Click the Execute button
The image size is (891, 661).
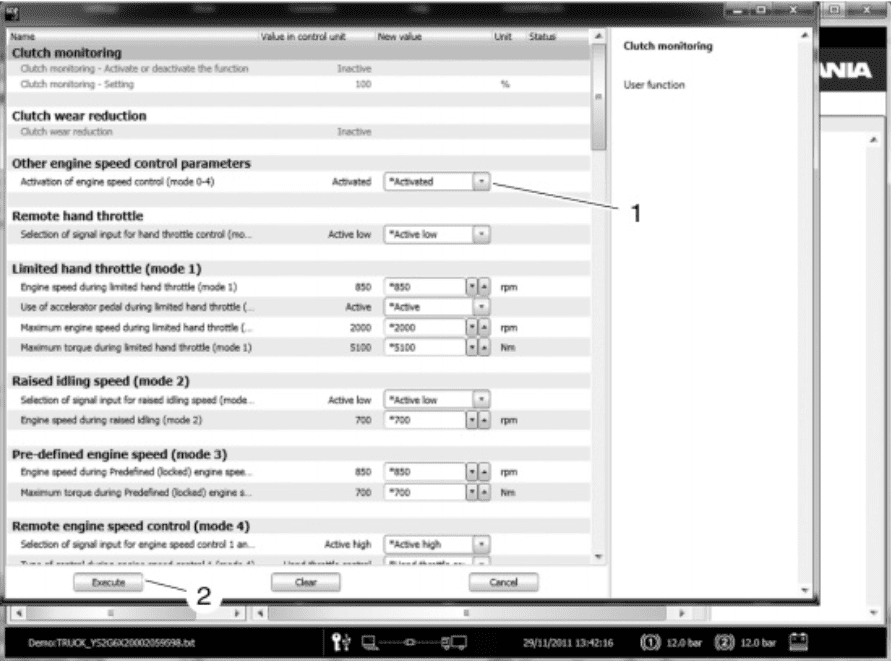(x=108, y=581)
